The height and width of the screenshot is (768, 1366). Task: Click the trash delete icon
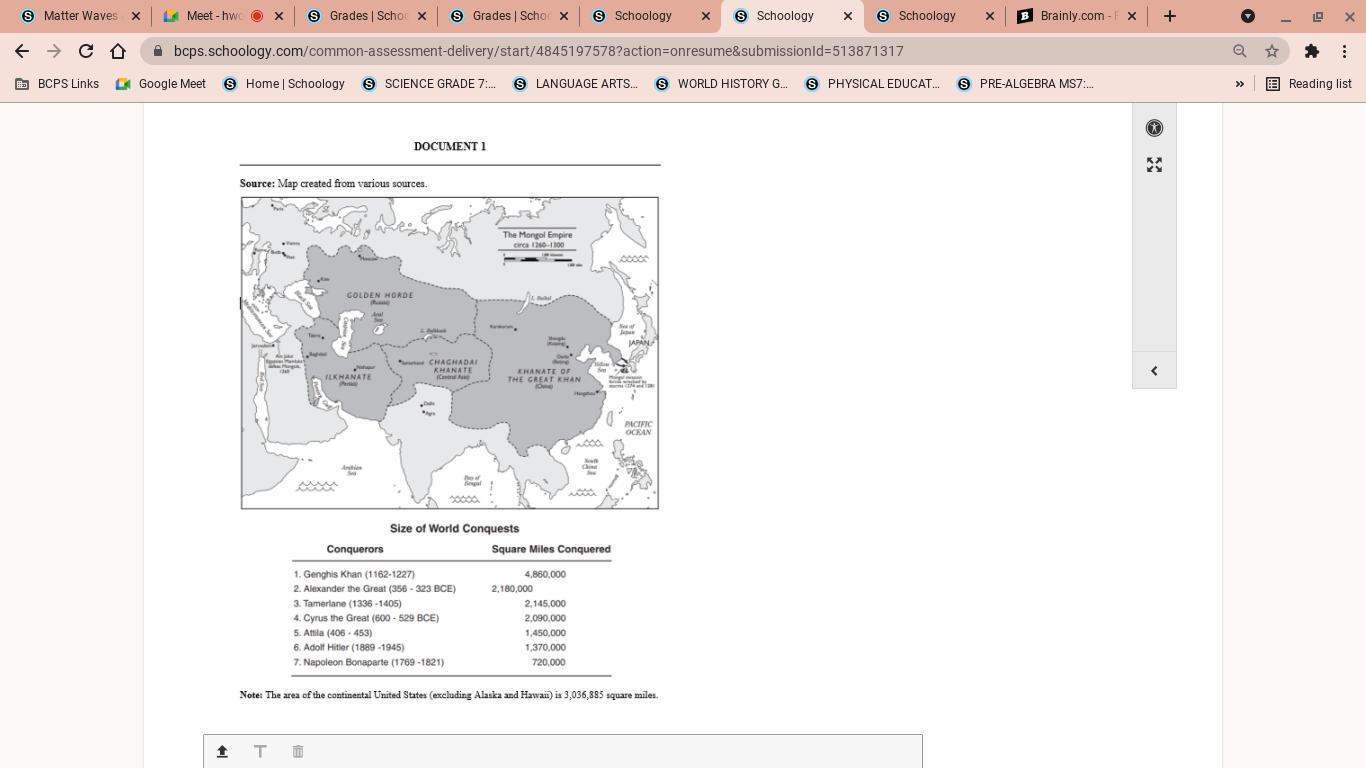298,751
